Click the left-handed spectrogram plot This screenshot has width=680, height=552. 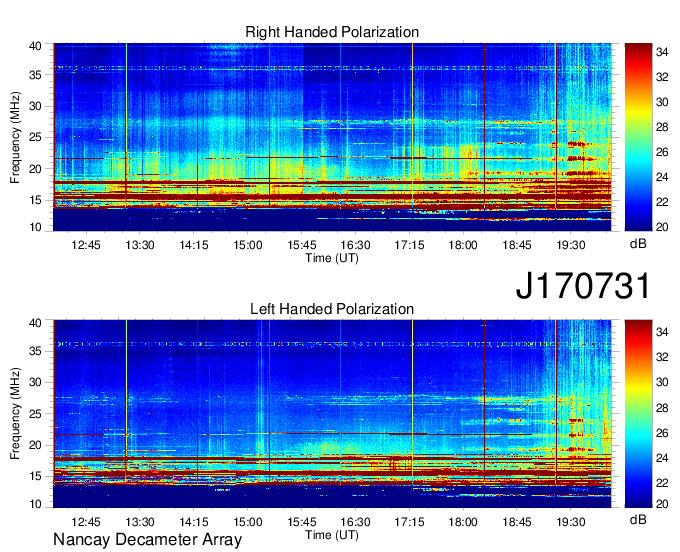[x=332, y=414]
